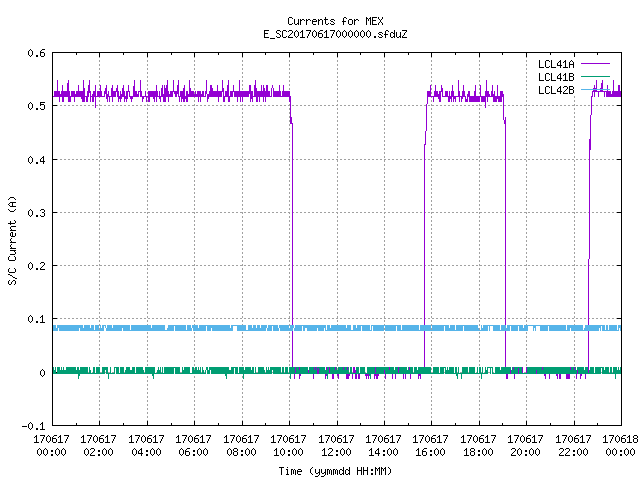Click the LCL41A legend label
Viewport: 640px width, 480px height.
click(556, 64)
